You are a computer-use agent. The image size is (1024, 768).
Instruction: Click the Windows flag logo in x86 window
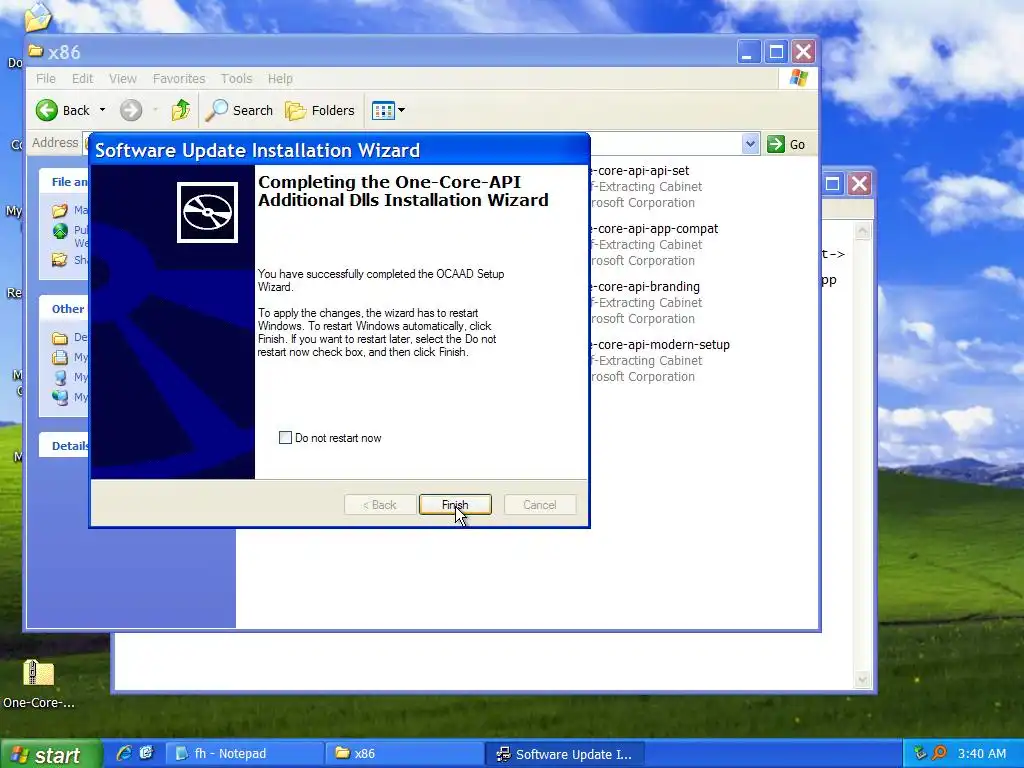point(798,78)
